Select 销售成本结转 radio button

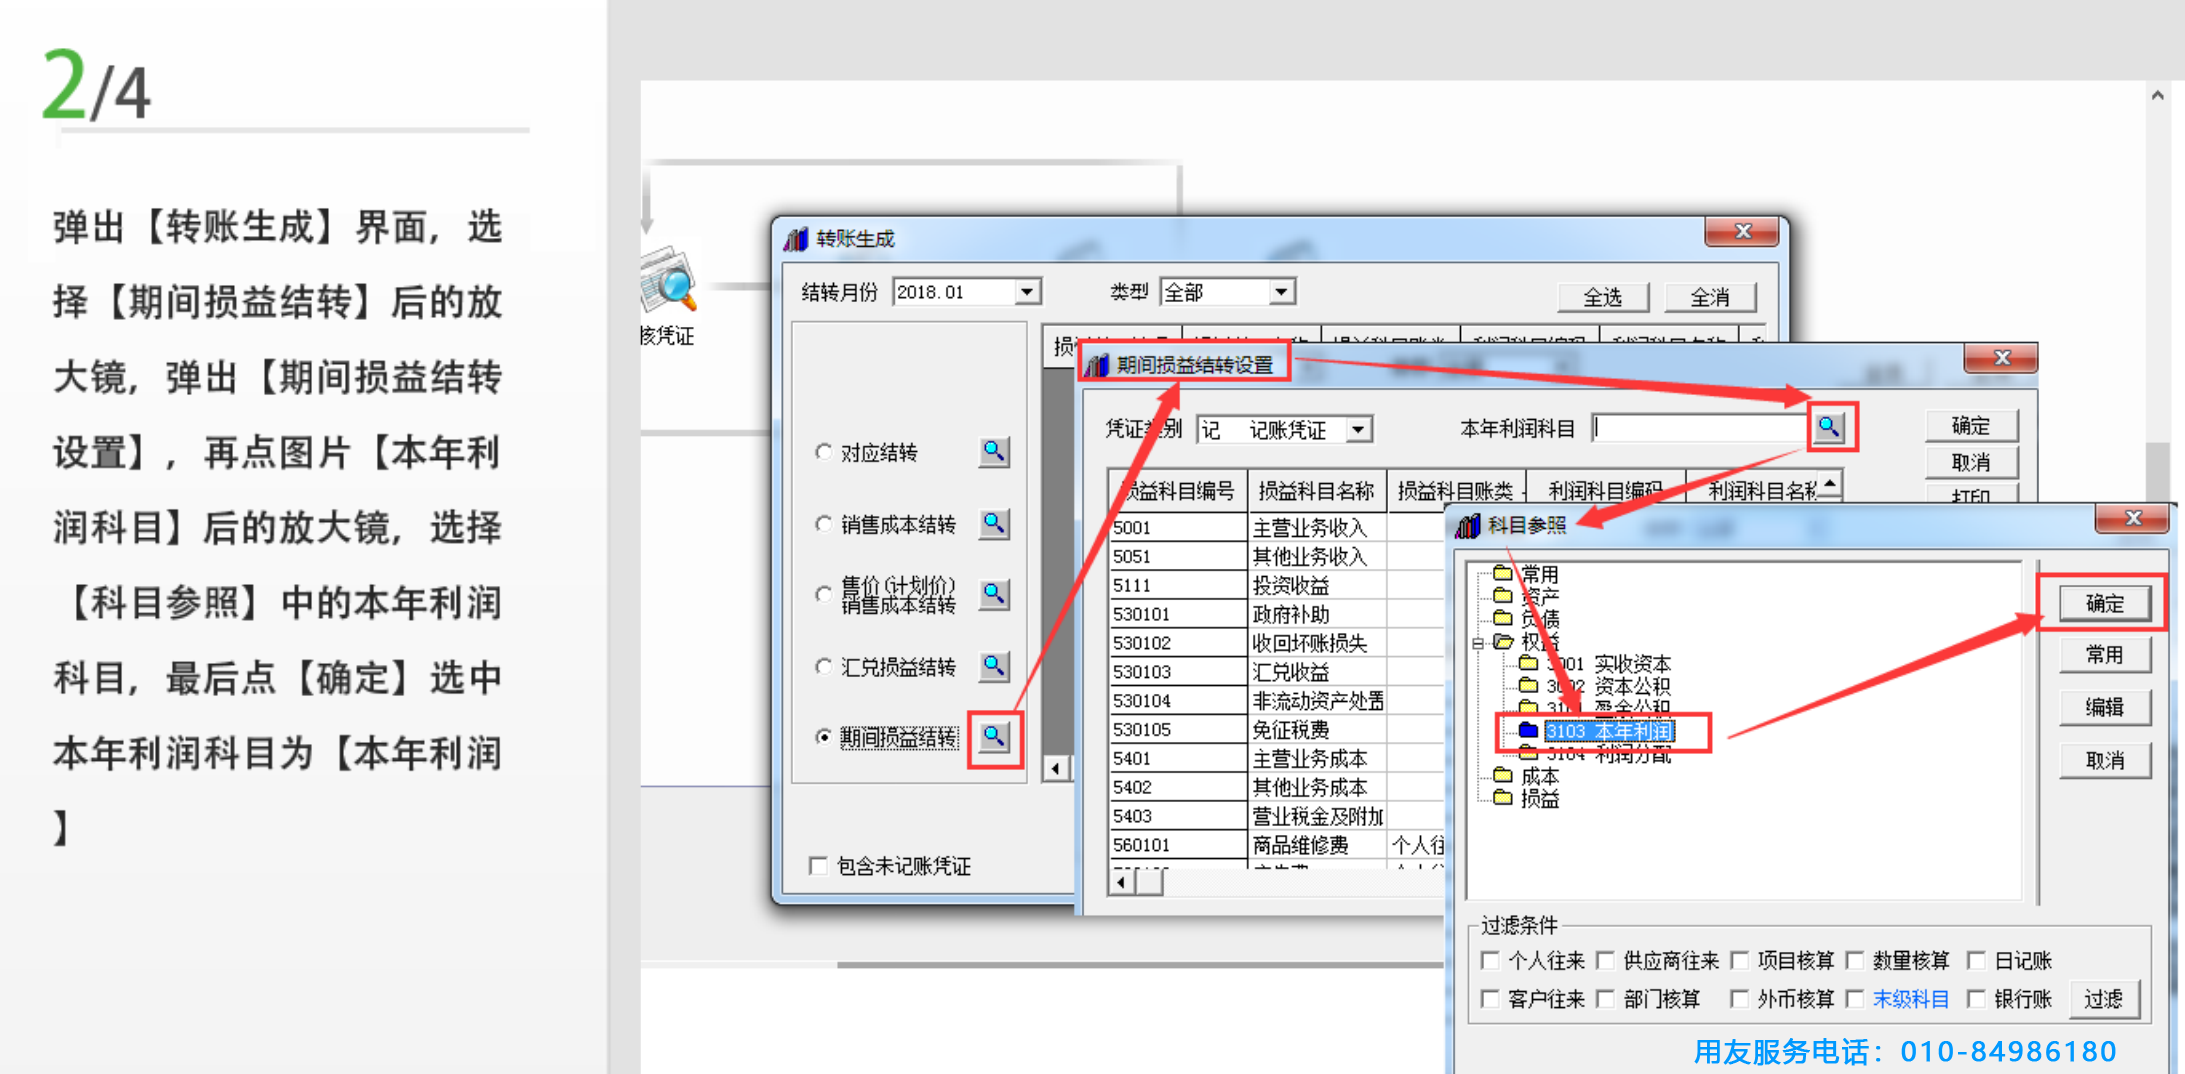823,523
